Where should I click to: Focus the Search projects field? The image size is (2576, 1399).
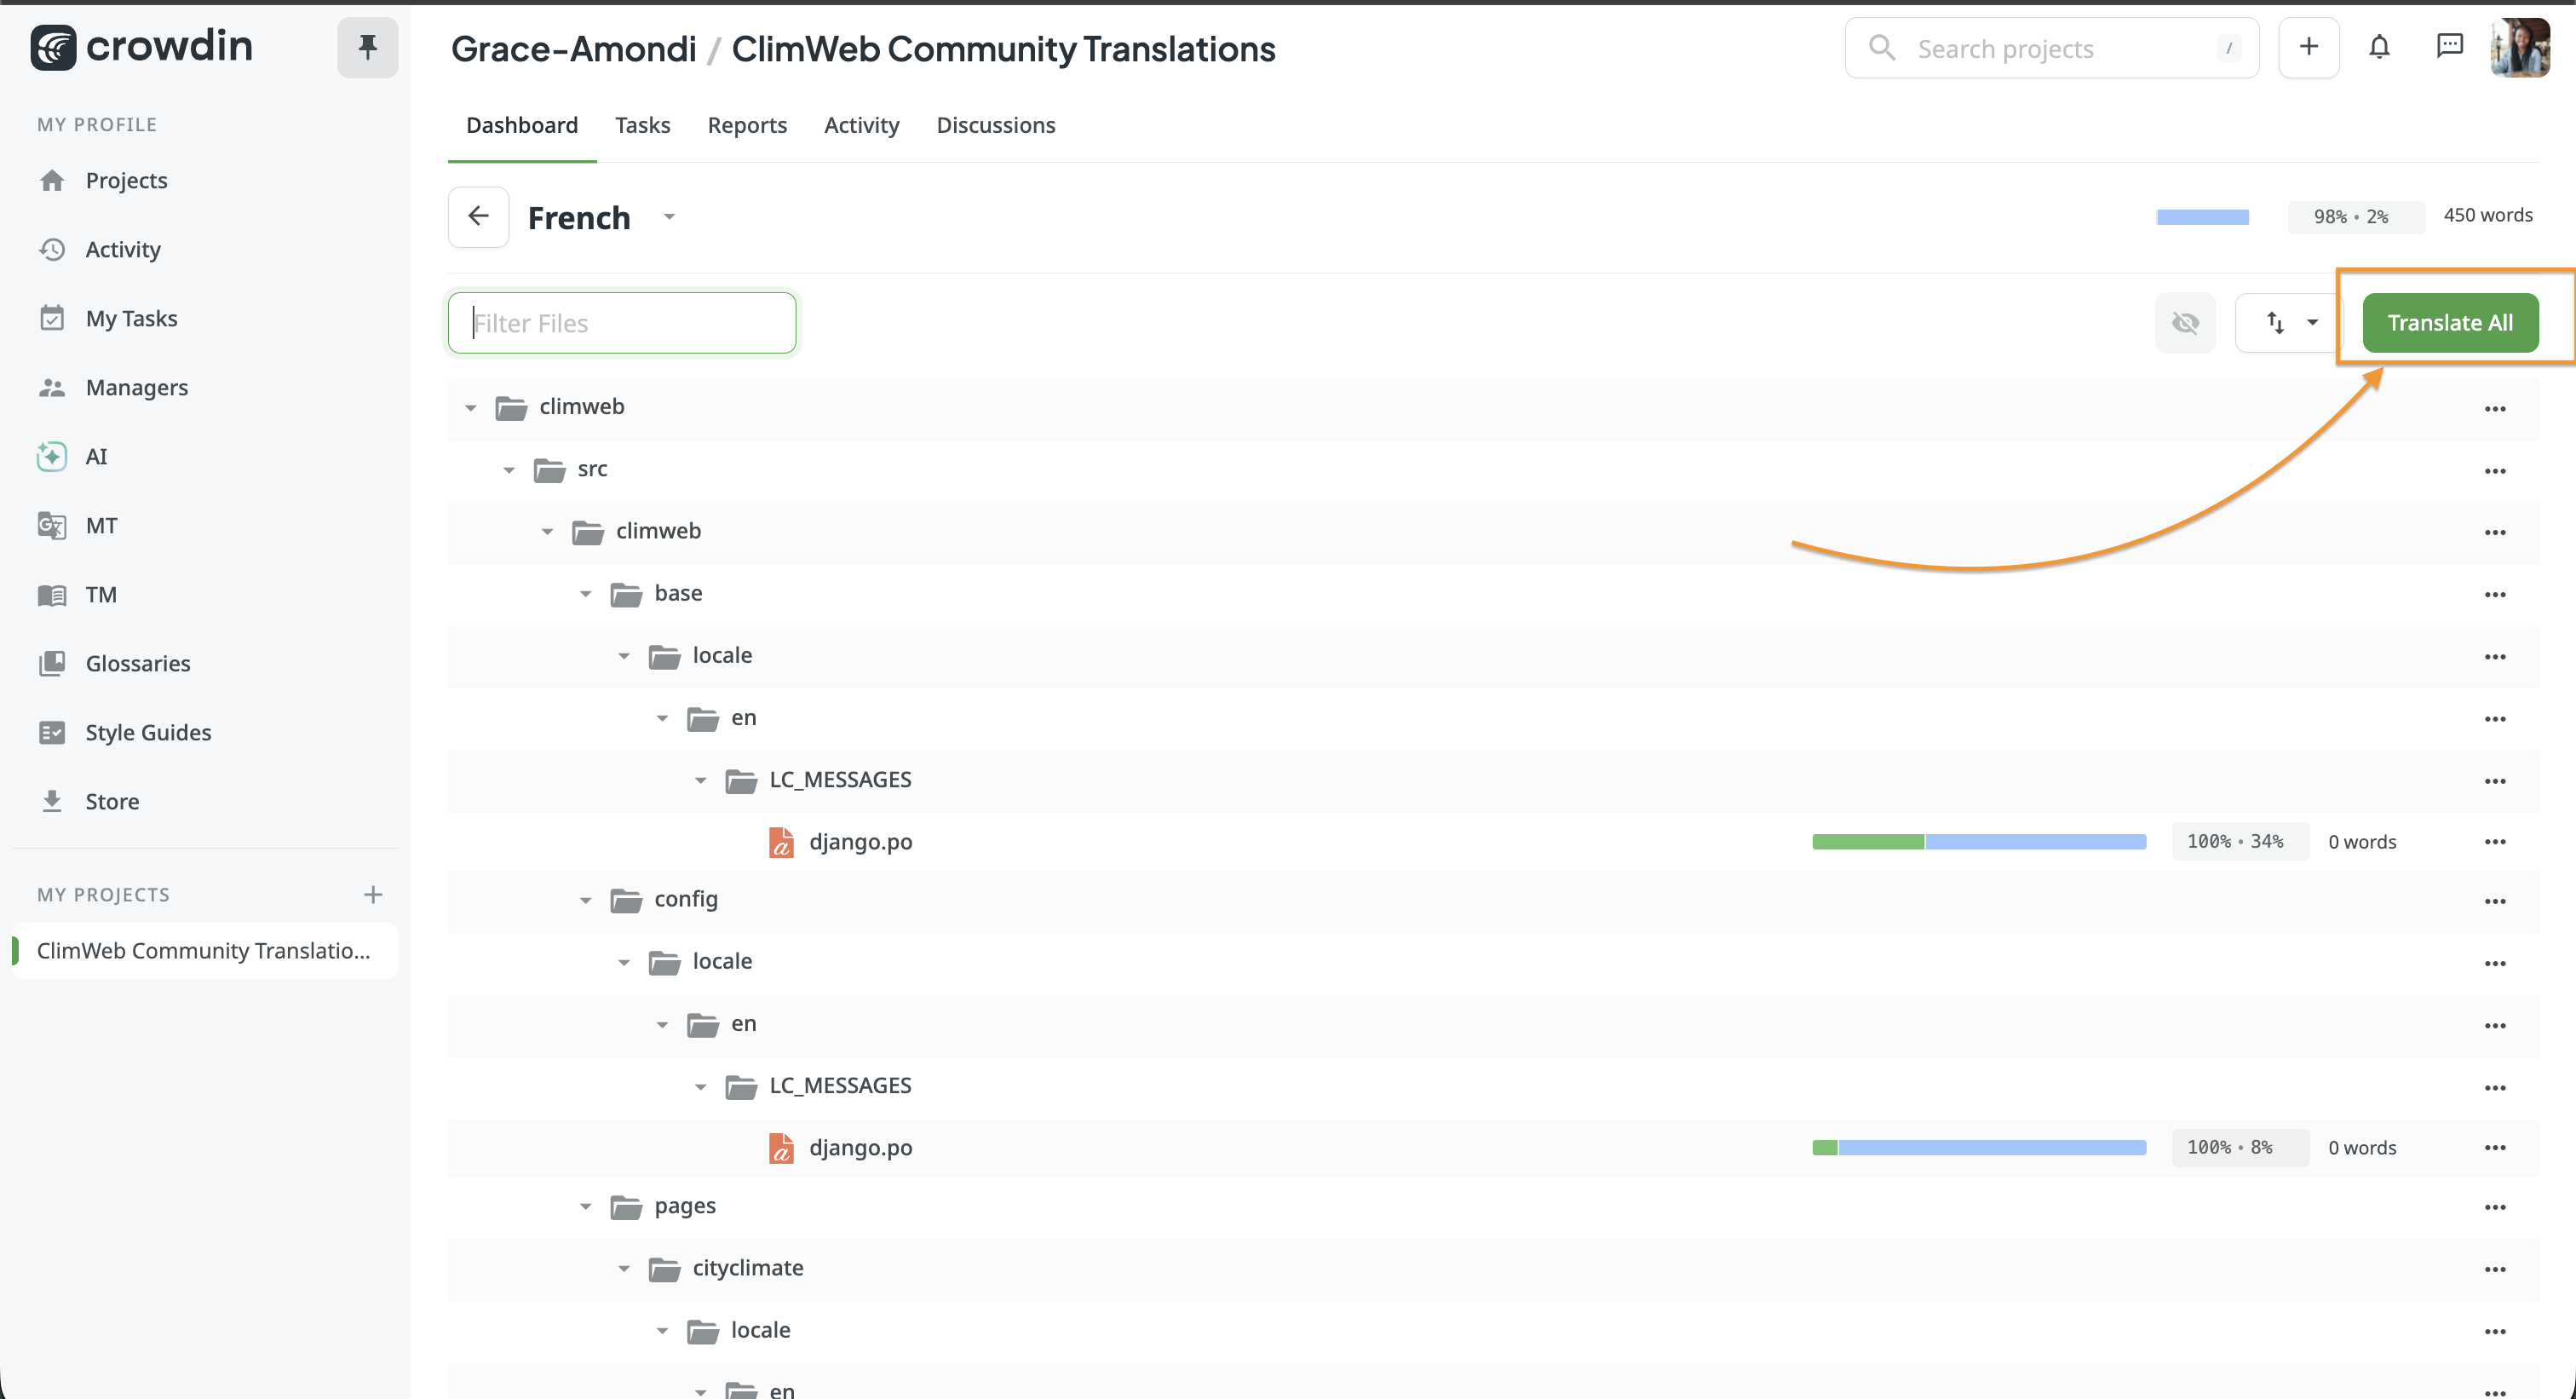point(2051,48)
